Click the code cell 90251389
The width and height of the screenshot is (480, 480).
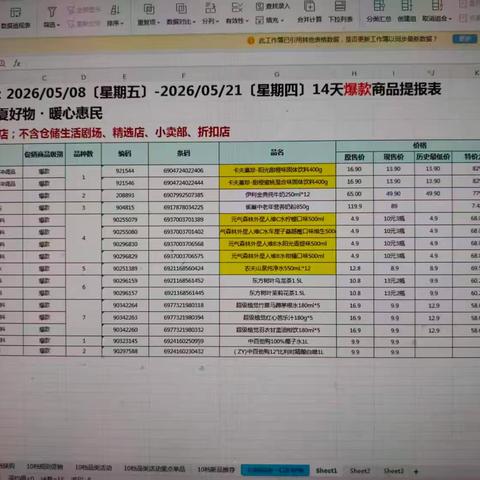click(125, 268)
